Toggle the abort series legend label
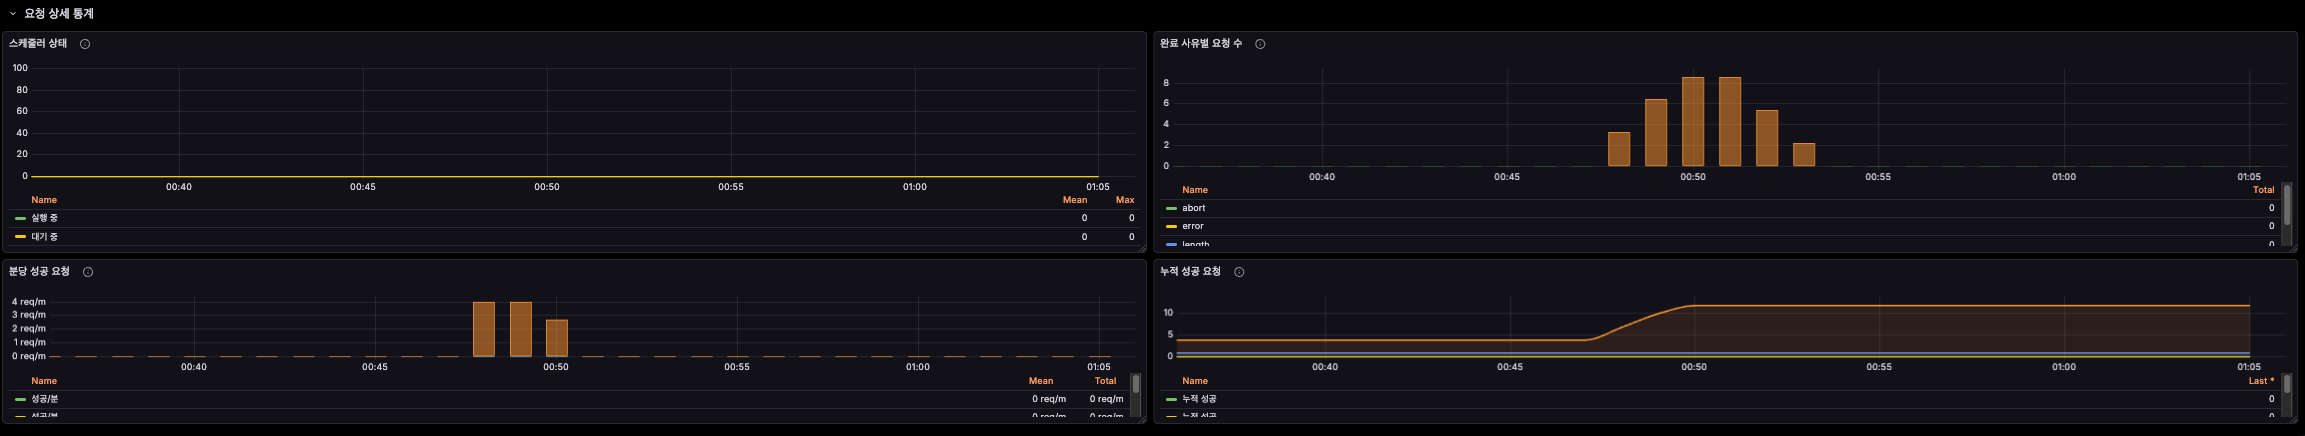The image size is (2305, 436). click(1194, 208)
